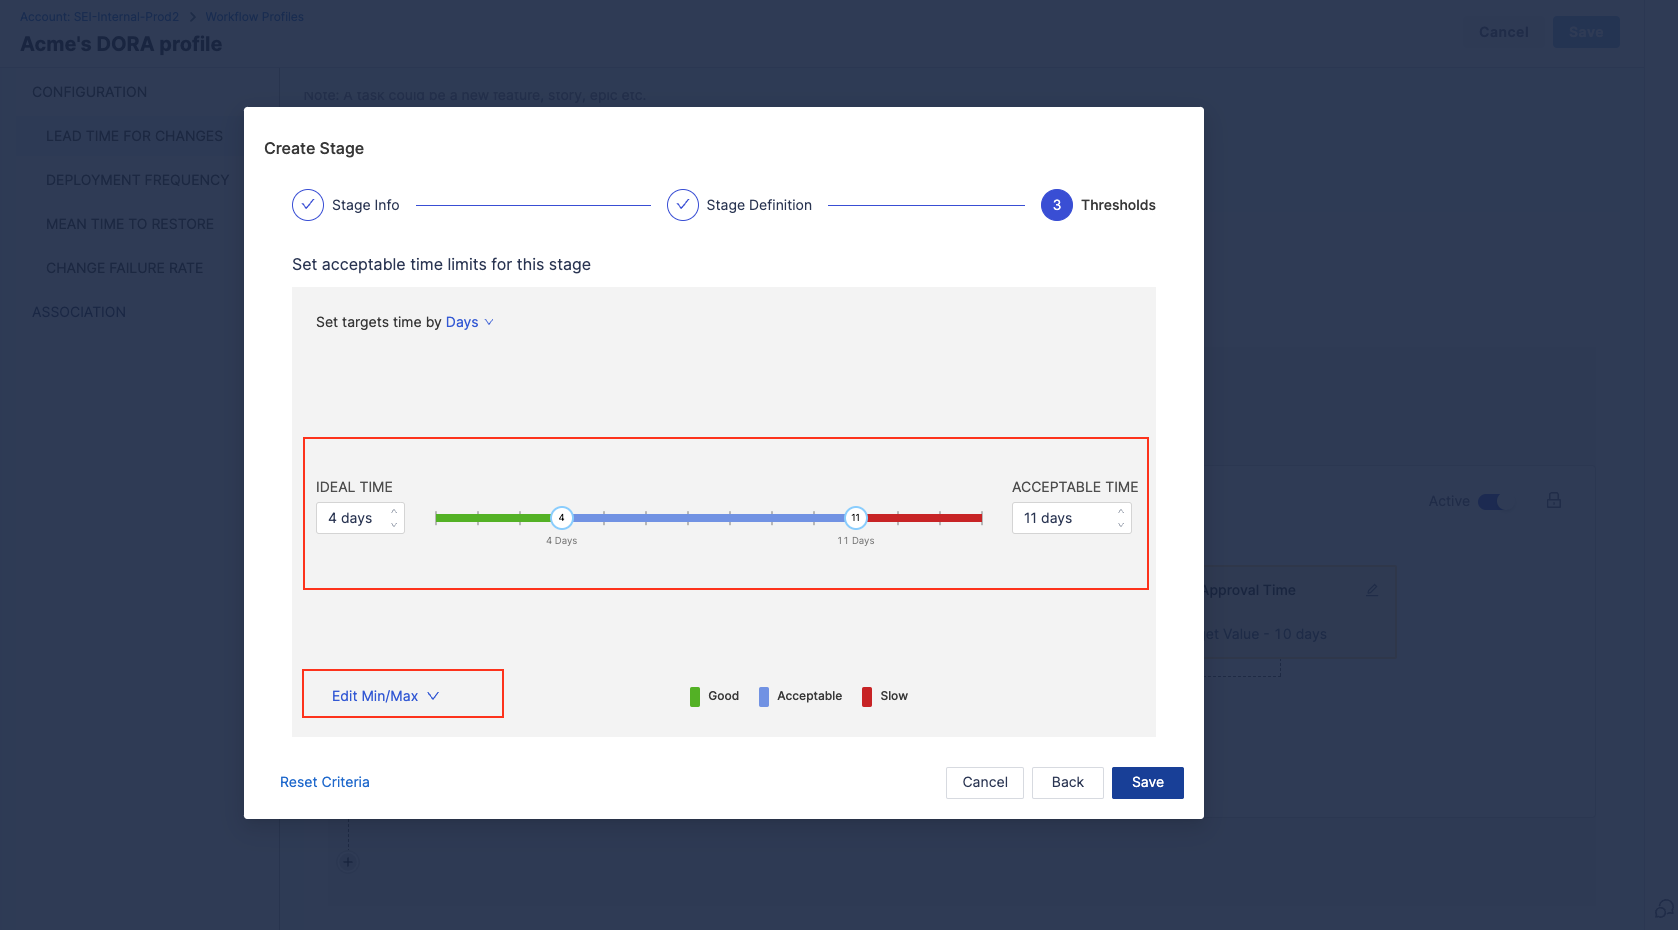This screenshot has width=1678, height=930.
Task: Click the Stage Definition checkmark step icon
Action: click(683, 205)
